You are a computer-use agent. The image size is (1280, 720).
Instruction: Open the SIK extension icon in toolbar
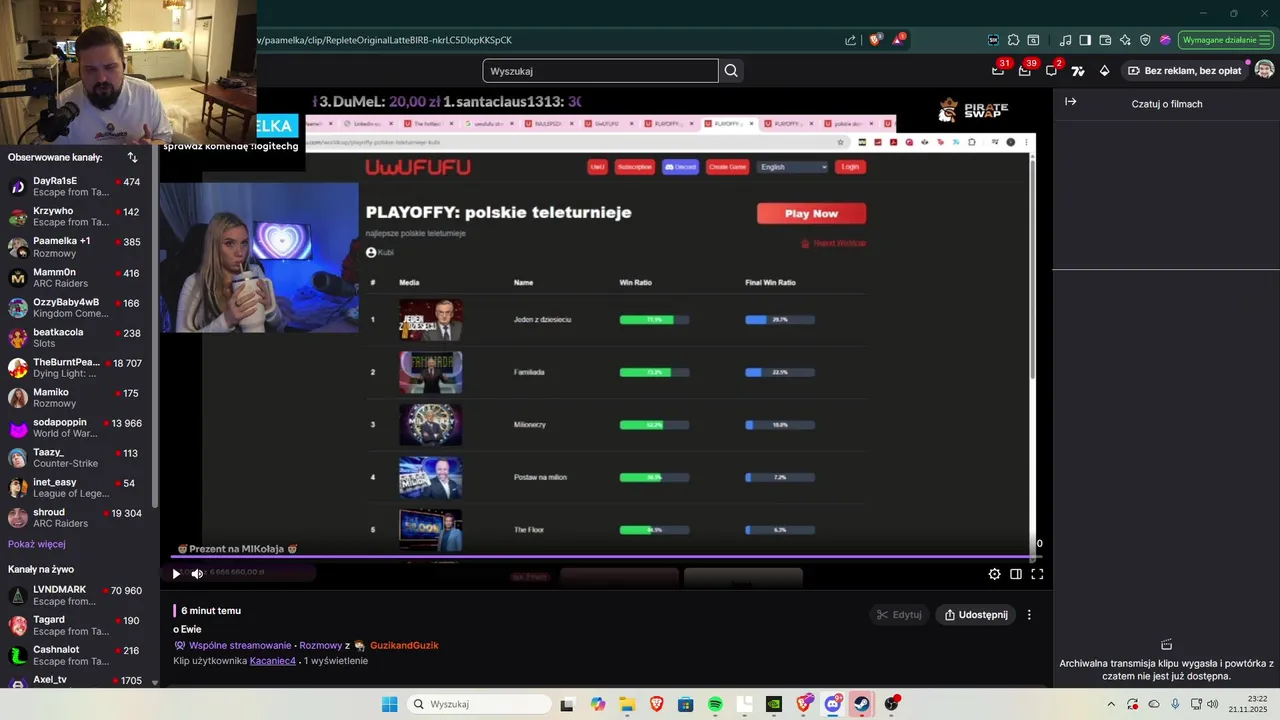(x=993, y=40)
